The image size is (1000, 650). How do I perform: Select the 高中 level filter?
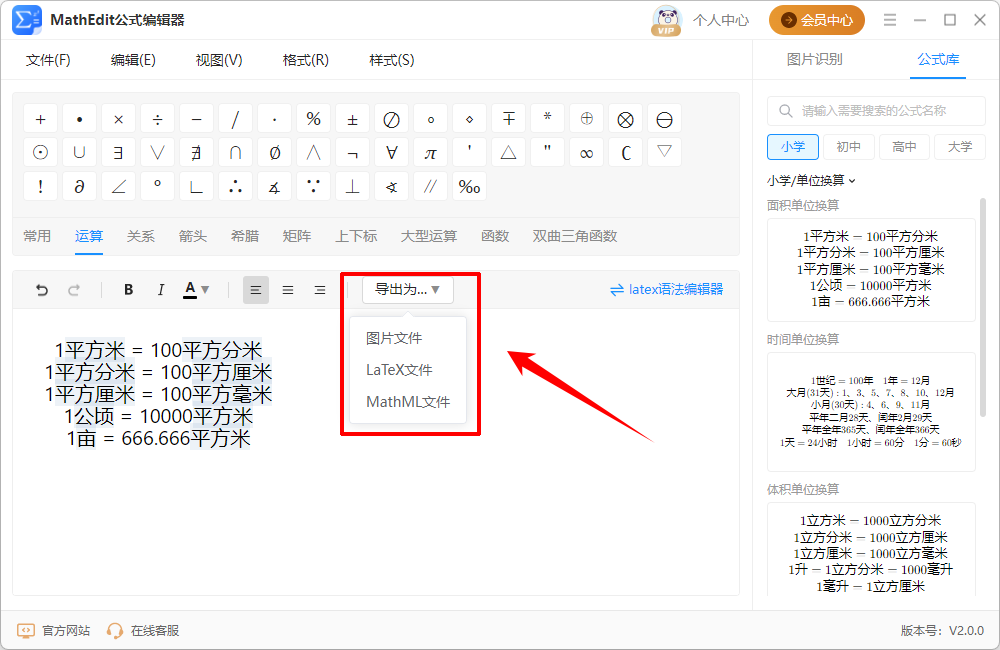tap(904, 147)
